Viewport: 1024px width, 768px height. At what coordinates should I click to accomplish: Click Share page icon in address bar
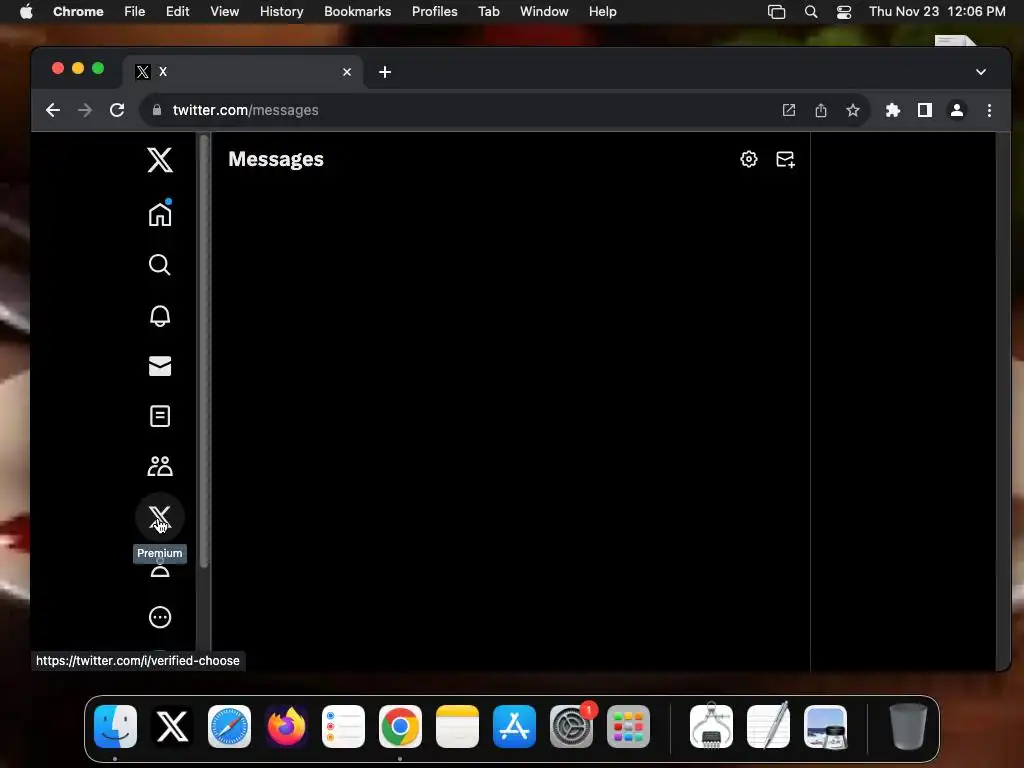tap(821, 110)
